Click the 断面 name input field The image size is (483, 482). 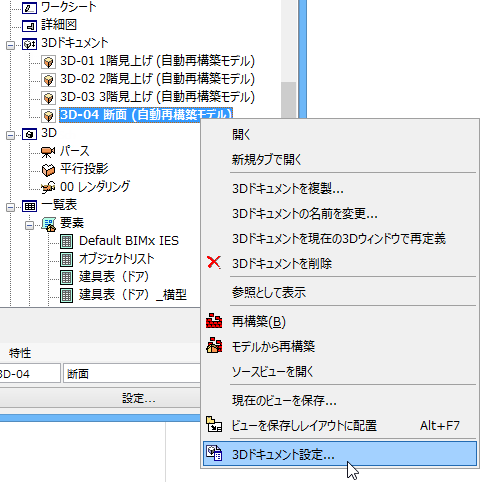[132, 373]
